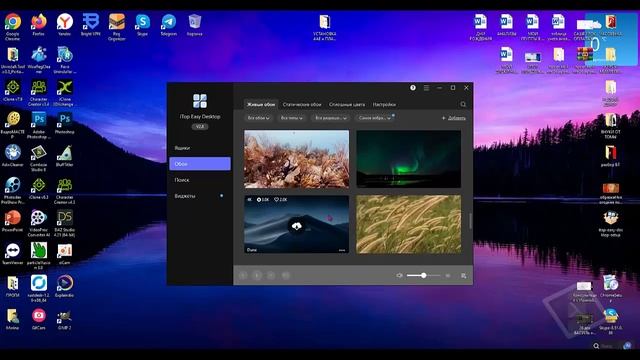640x360 pixels.
Task: Click the Character Creator v3.4 desktop icon
Action: pyautogui.click(x=39, y=93)
